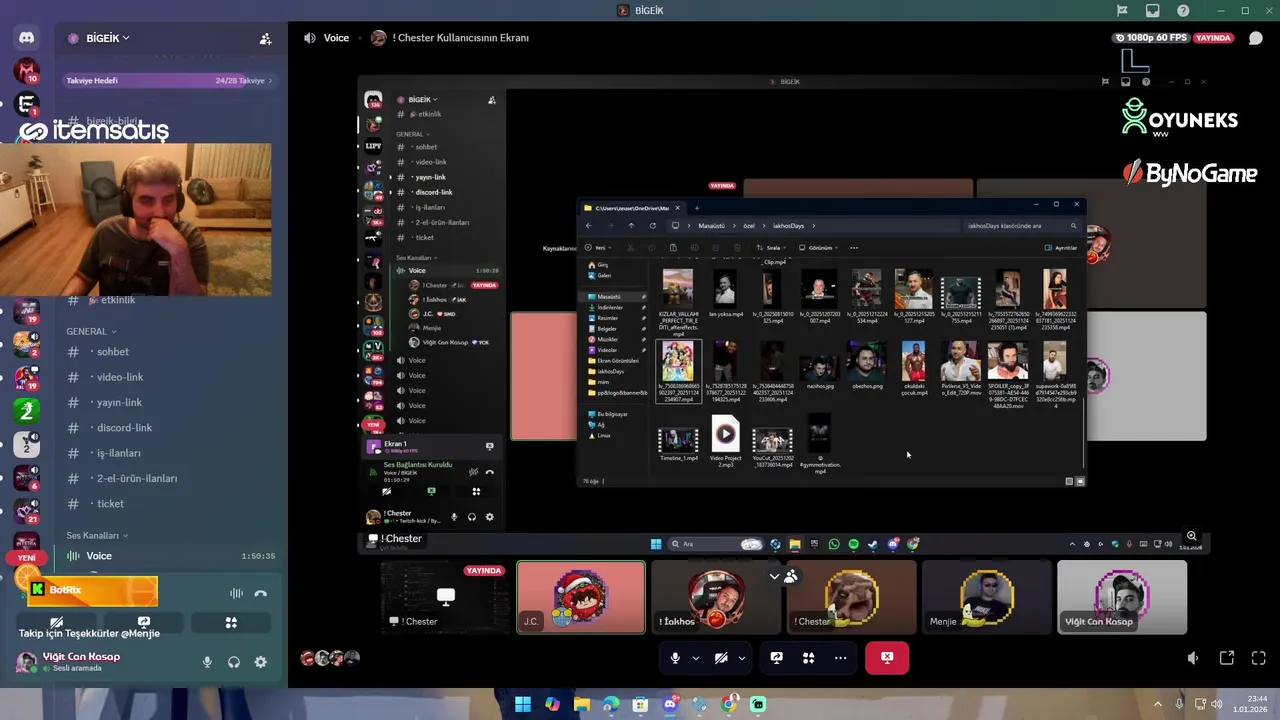1280x720 pixels.
Task: Select the Menjie participant tile
Action: coord(986,597)
